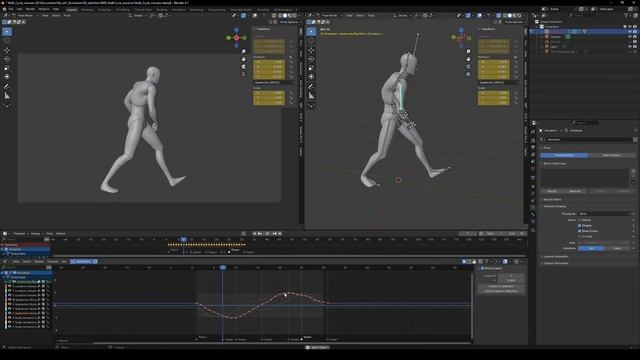Open Pose Mode dropdown in left viewport
640x360 pixels.
tap(25, 16)
